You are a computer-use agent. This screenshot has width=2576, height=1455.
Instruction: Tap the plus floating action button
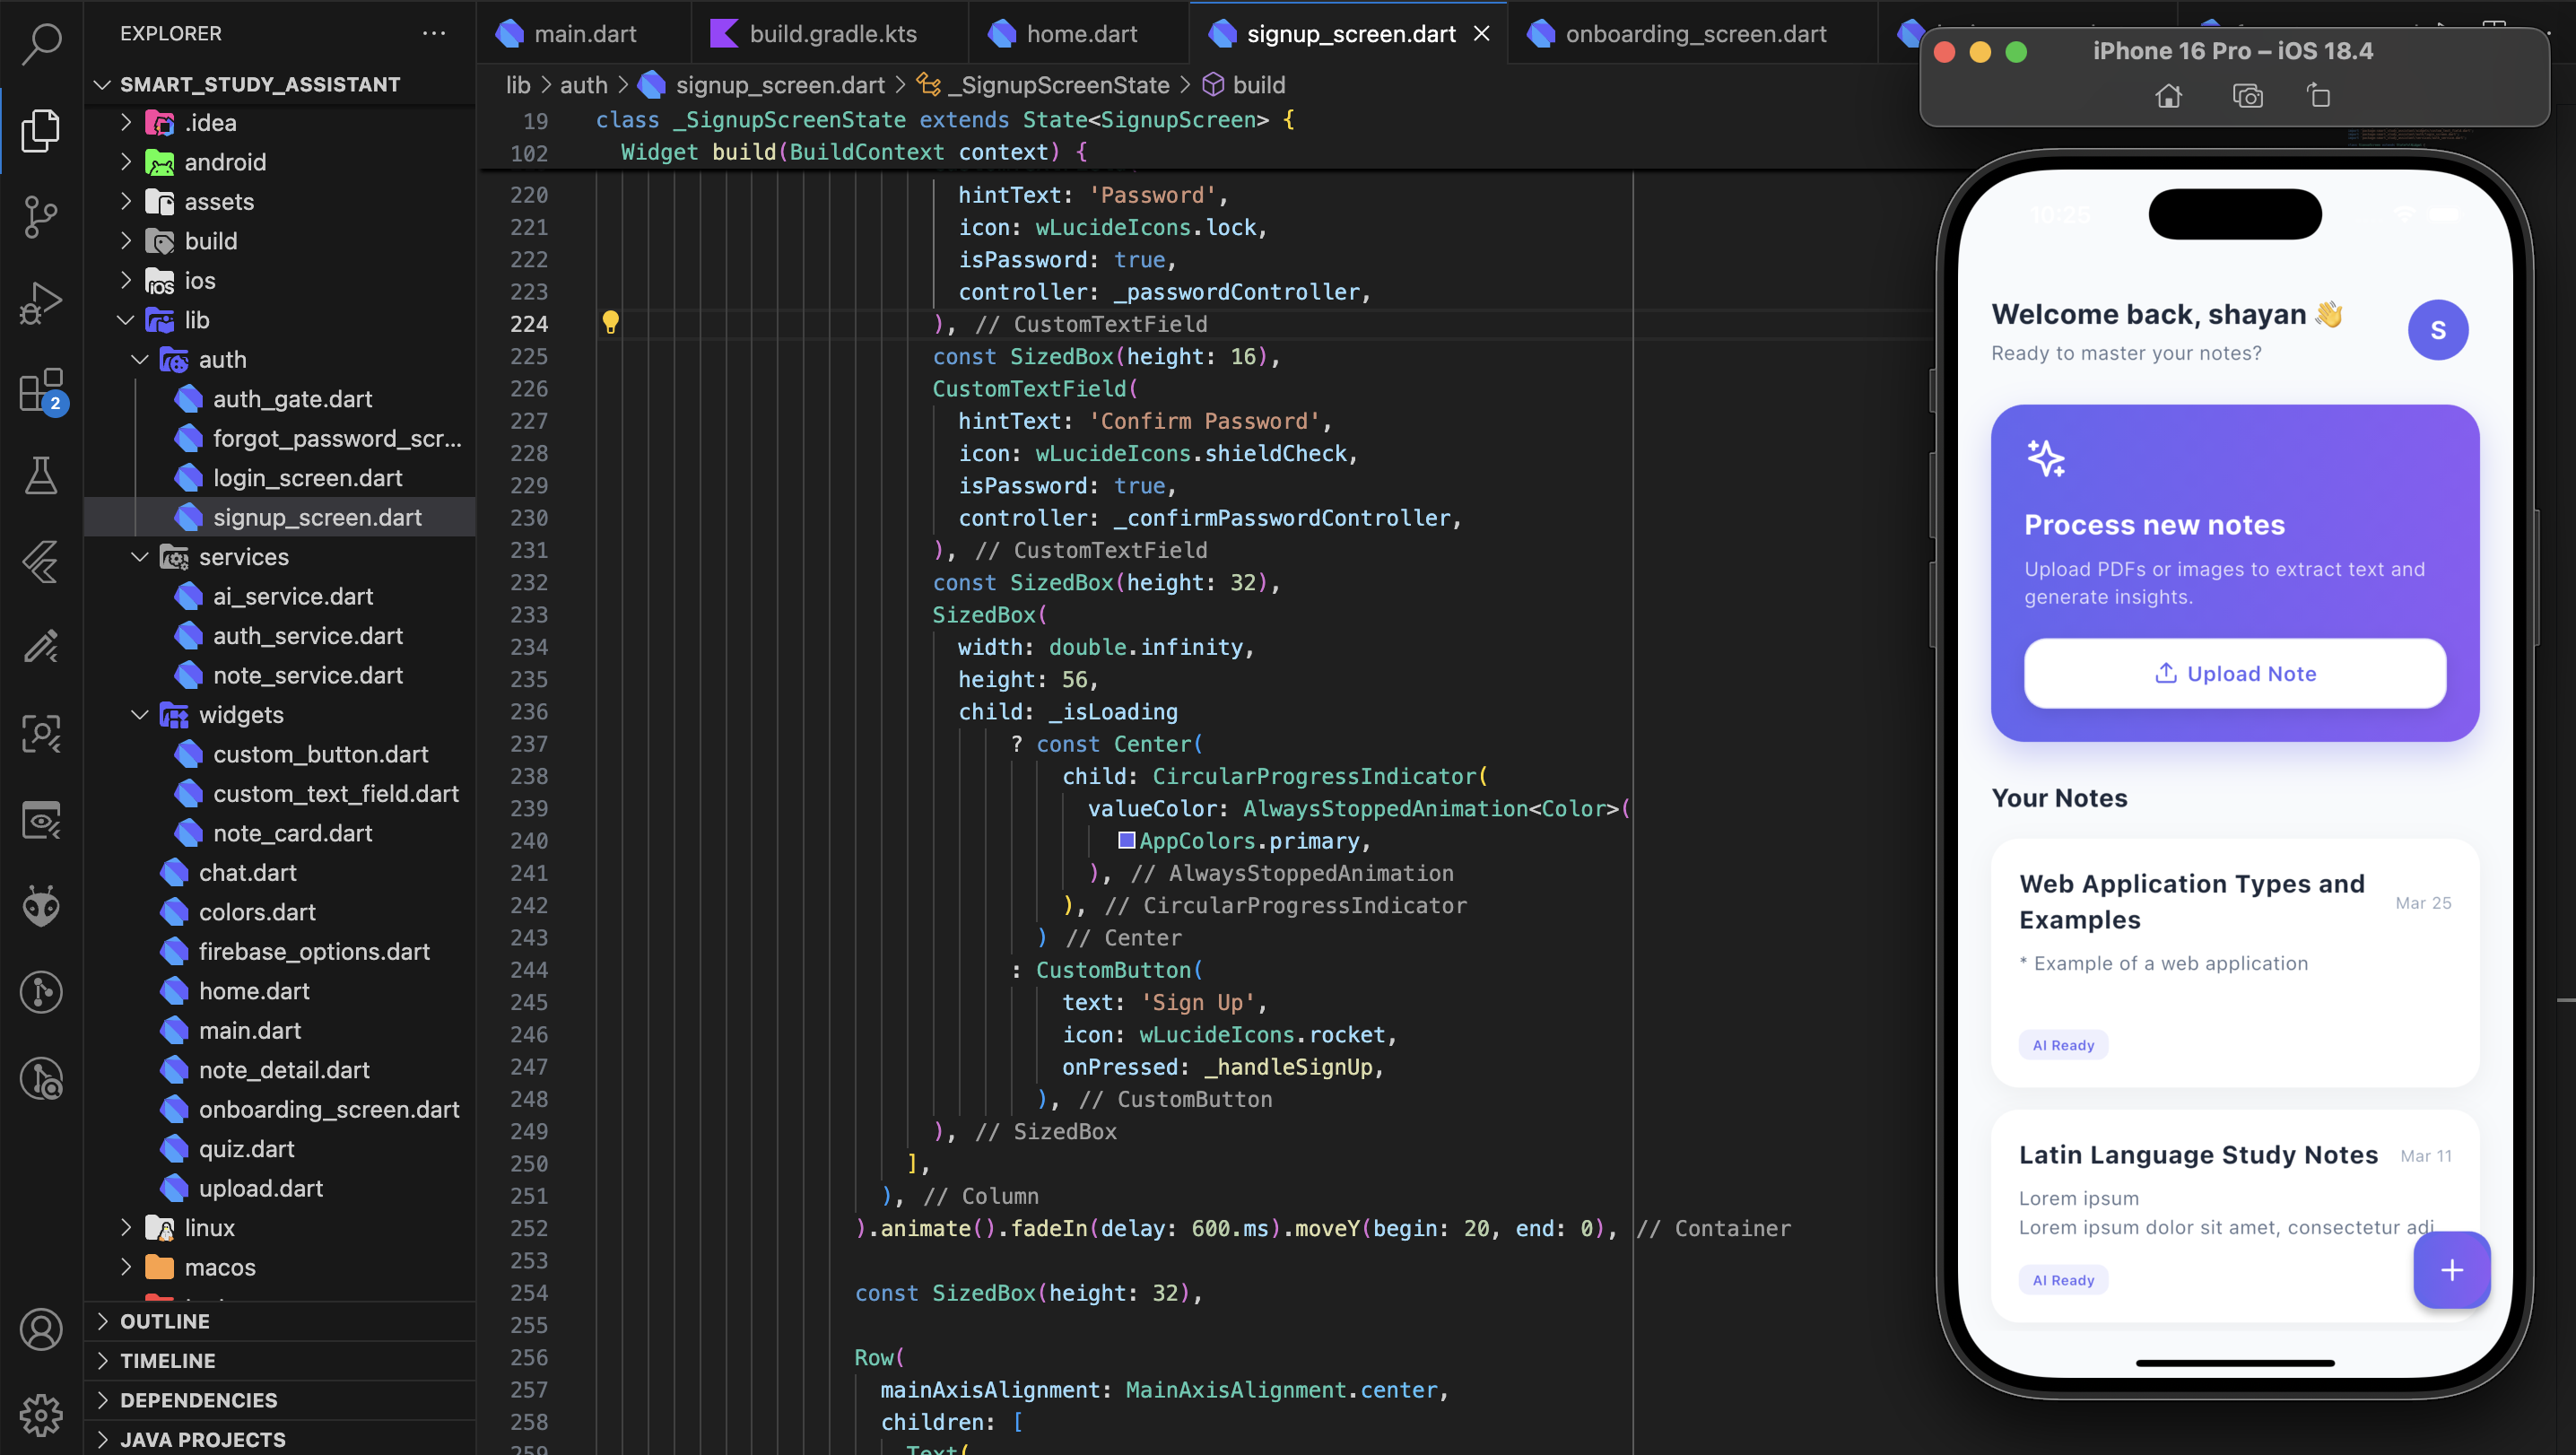point(2451,1270)
